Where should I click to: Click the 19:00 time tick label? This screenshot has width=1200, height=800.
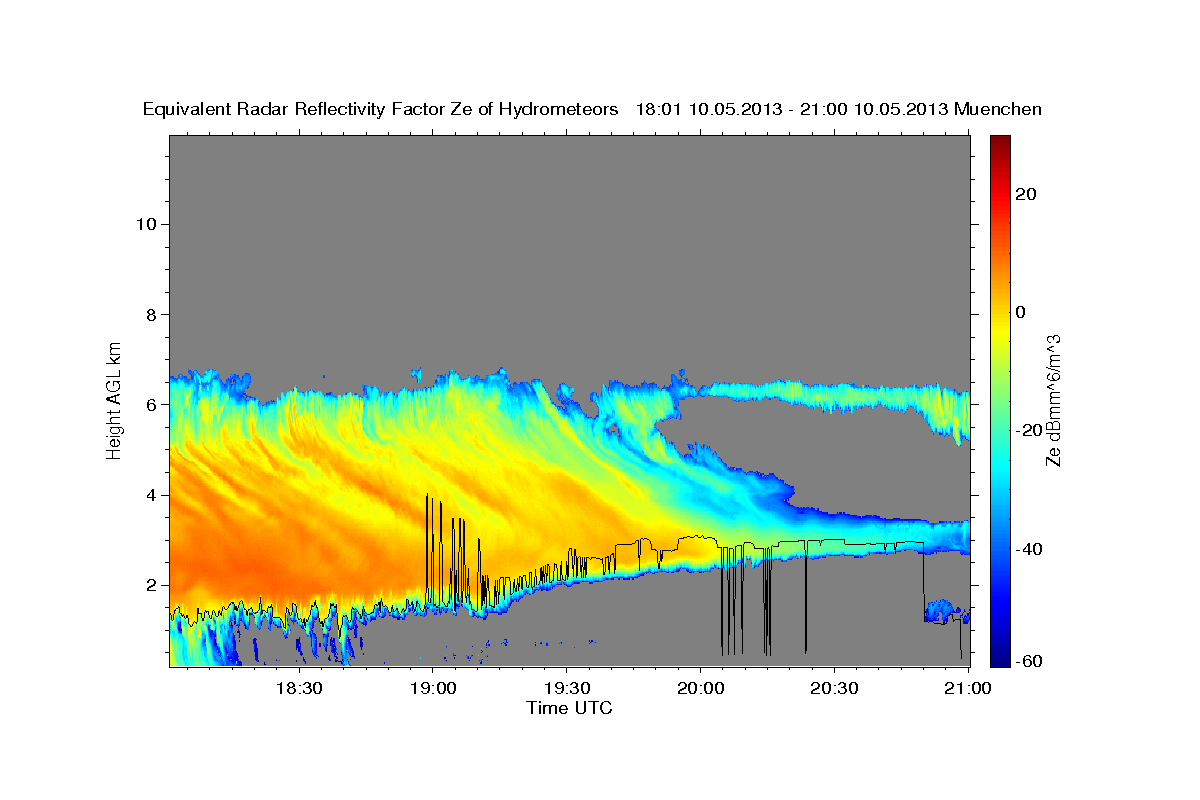432,688
